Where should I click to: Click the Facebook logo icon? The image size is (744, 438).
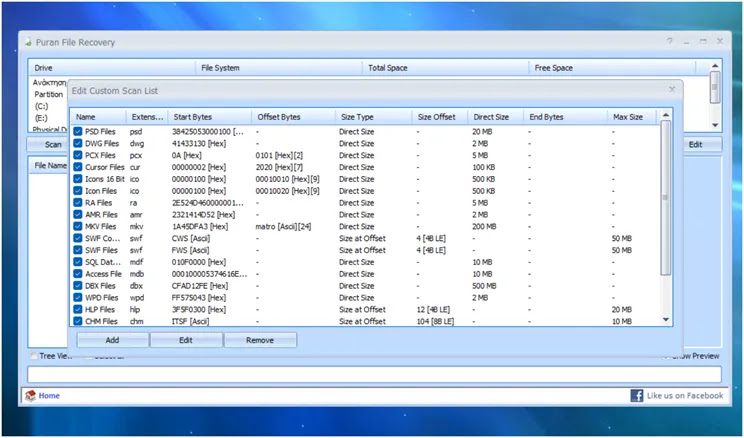click(x=637, y=395)
